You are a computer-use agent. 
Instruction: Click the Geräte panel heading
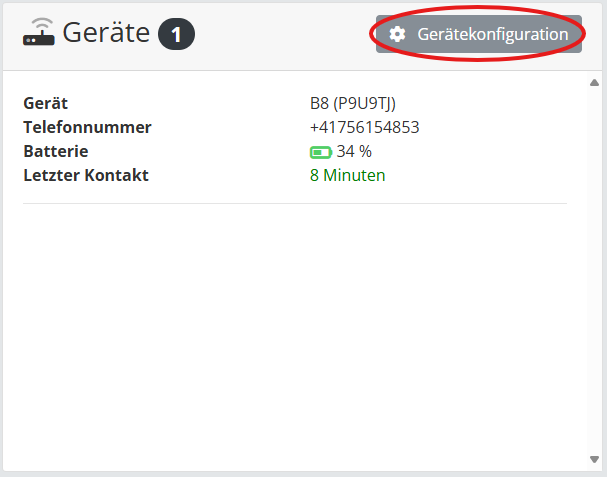(x=106, y=34)
